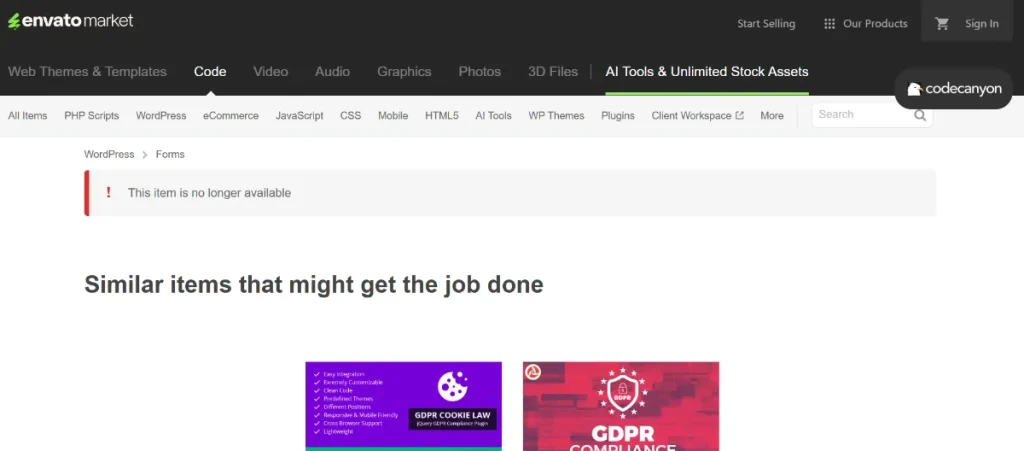The image size is (1024, 451).
Task: Expand the More menu
Action: [772, 116]
